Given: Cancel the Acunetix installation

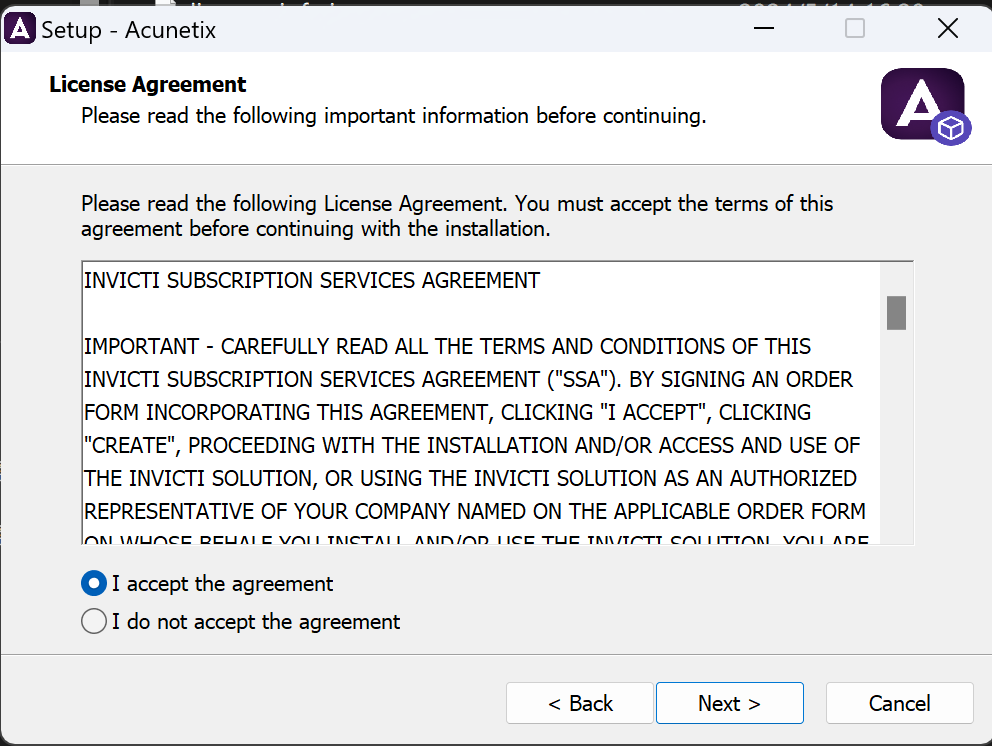Looking at the screenshot, I should 899,703.
